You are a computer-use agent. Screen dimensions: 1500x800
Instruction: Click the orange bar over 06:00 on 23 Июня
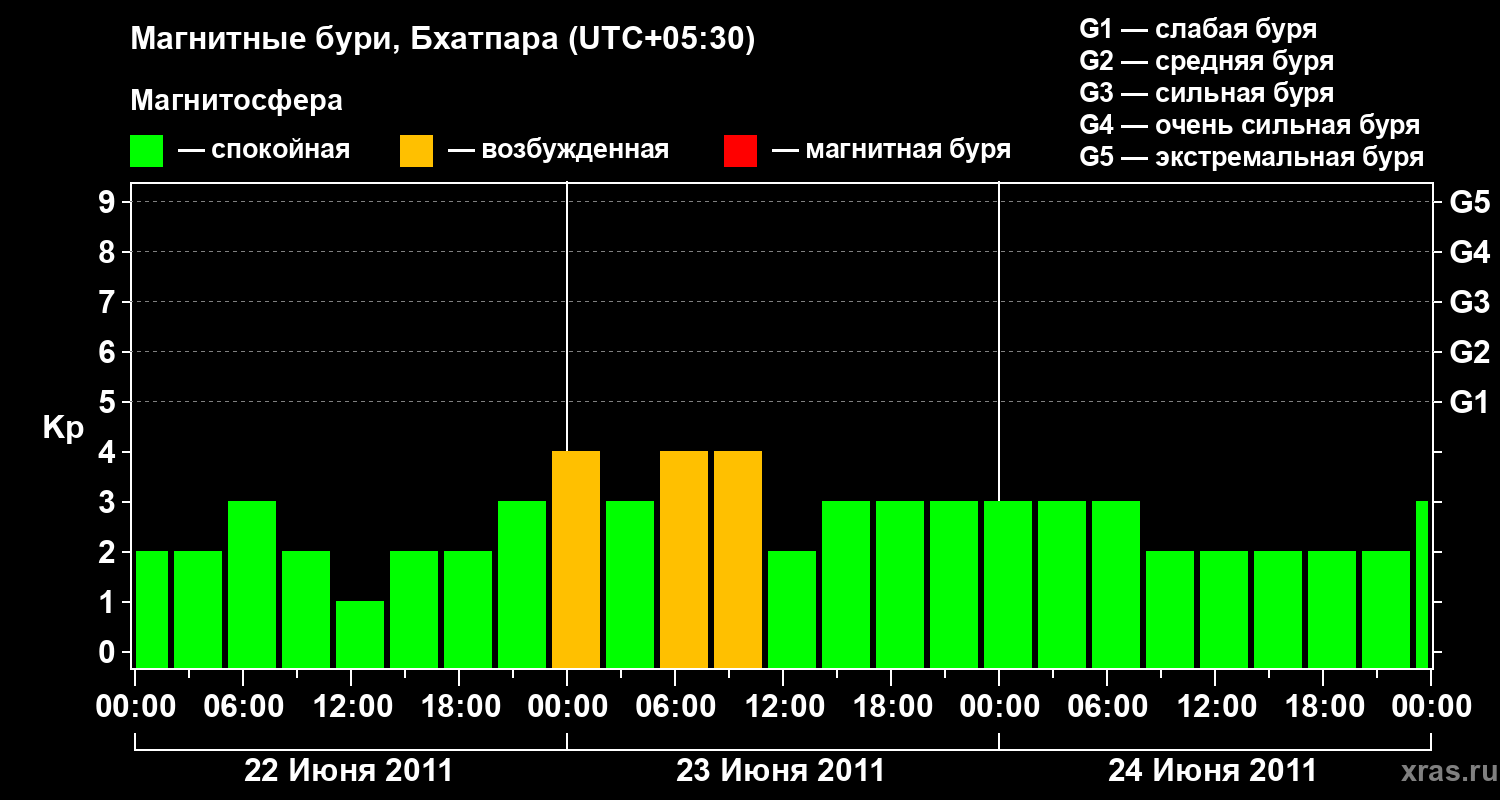coord(684,559)
